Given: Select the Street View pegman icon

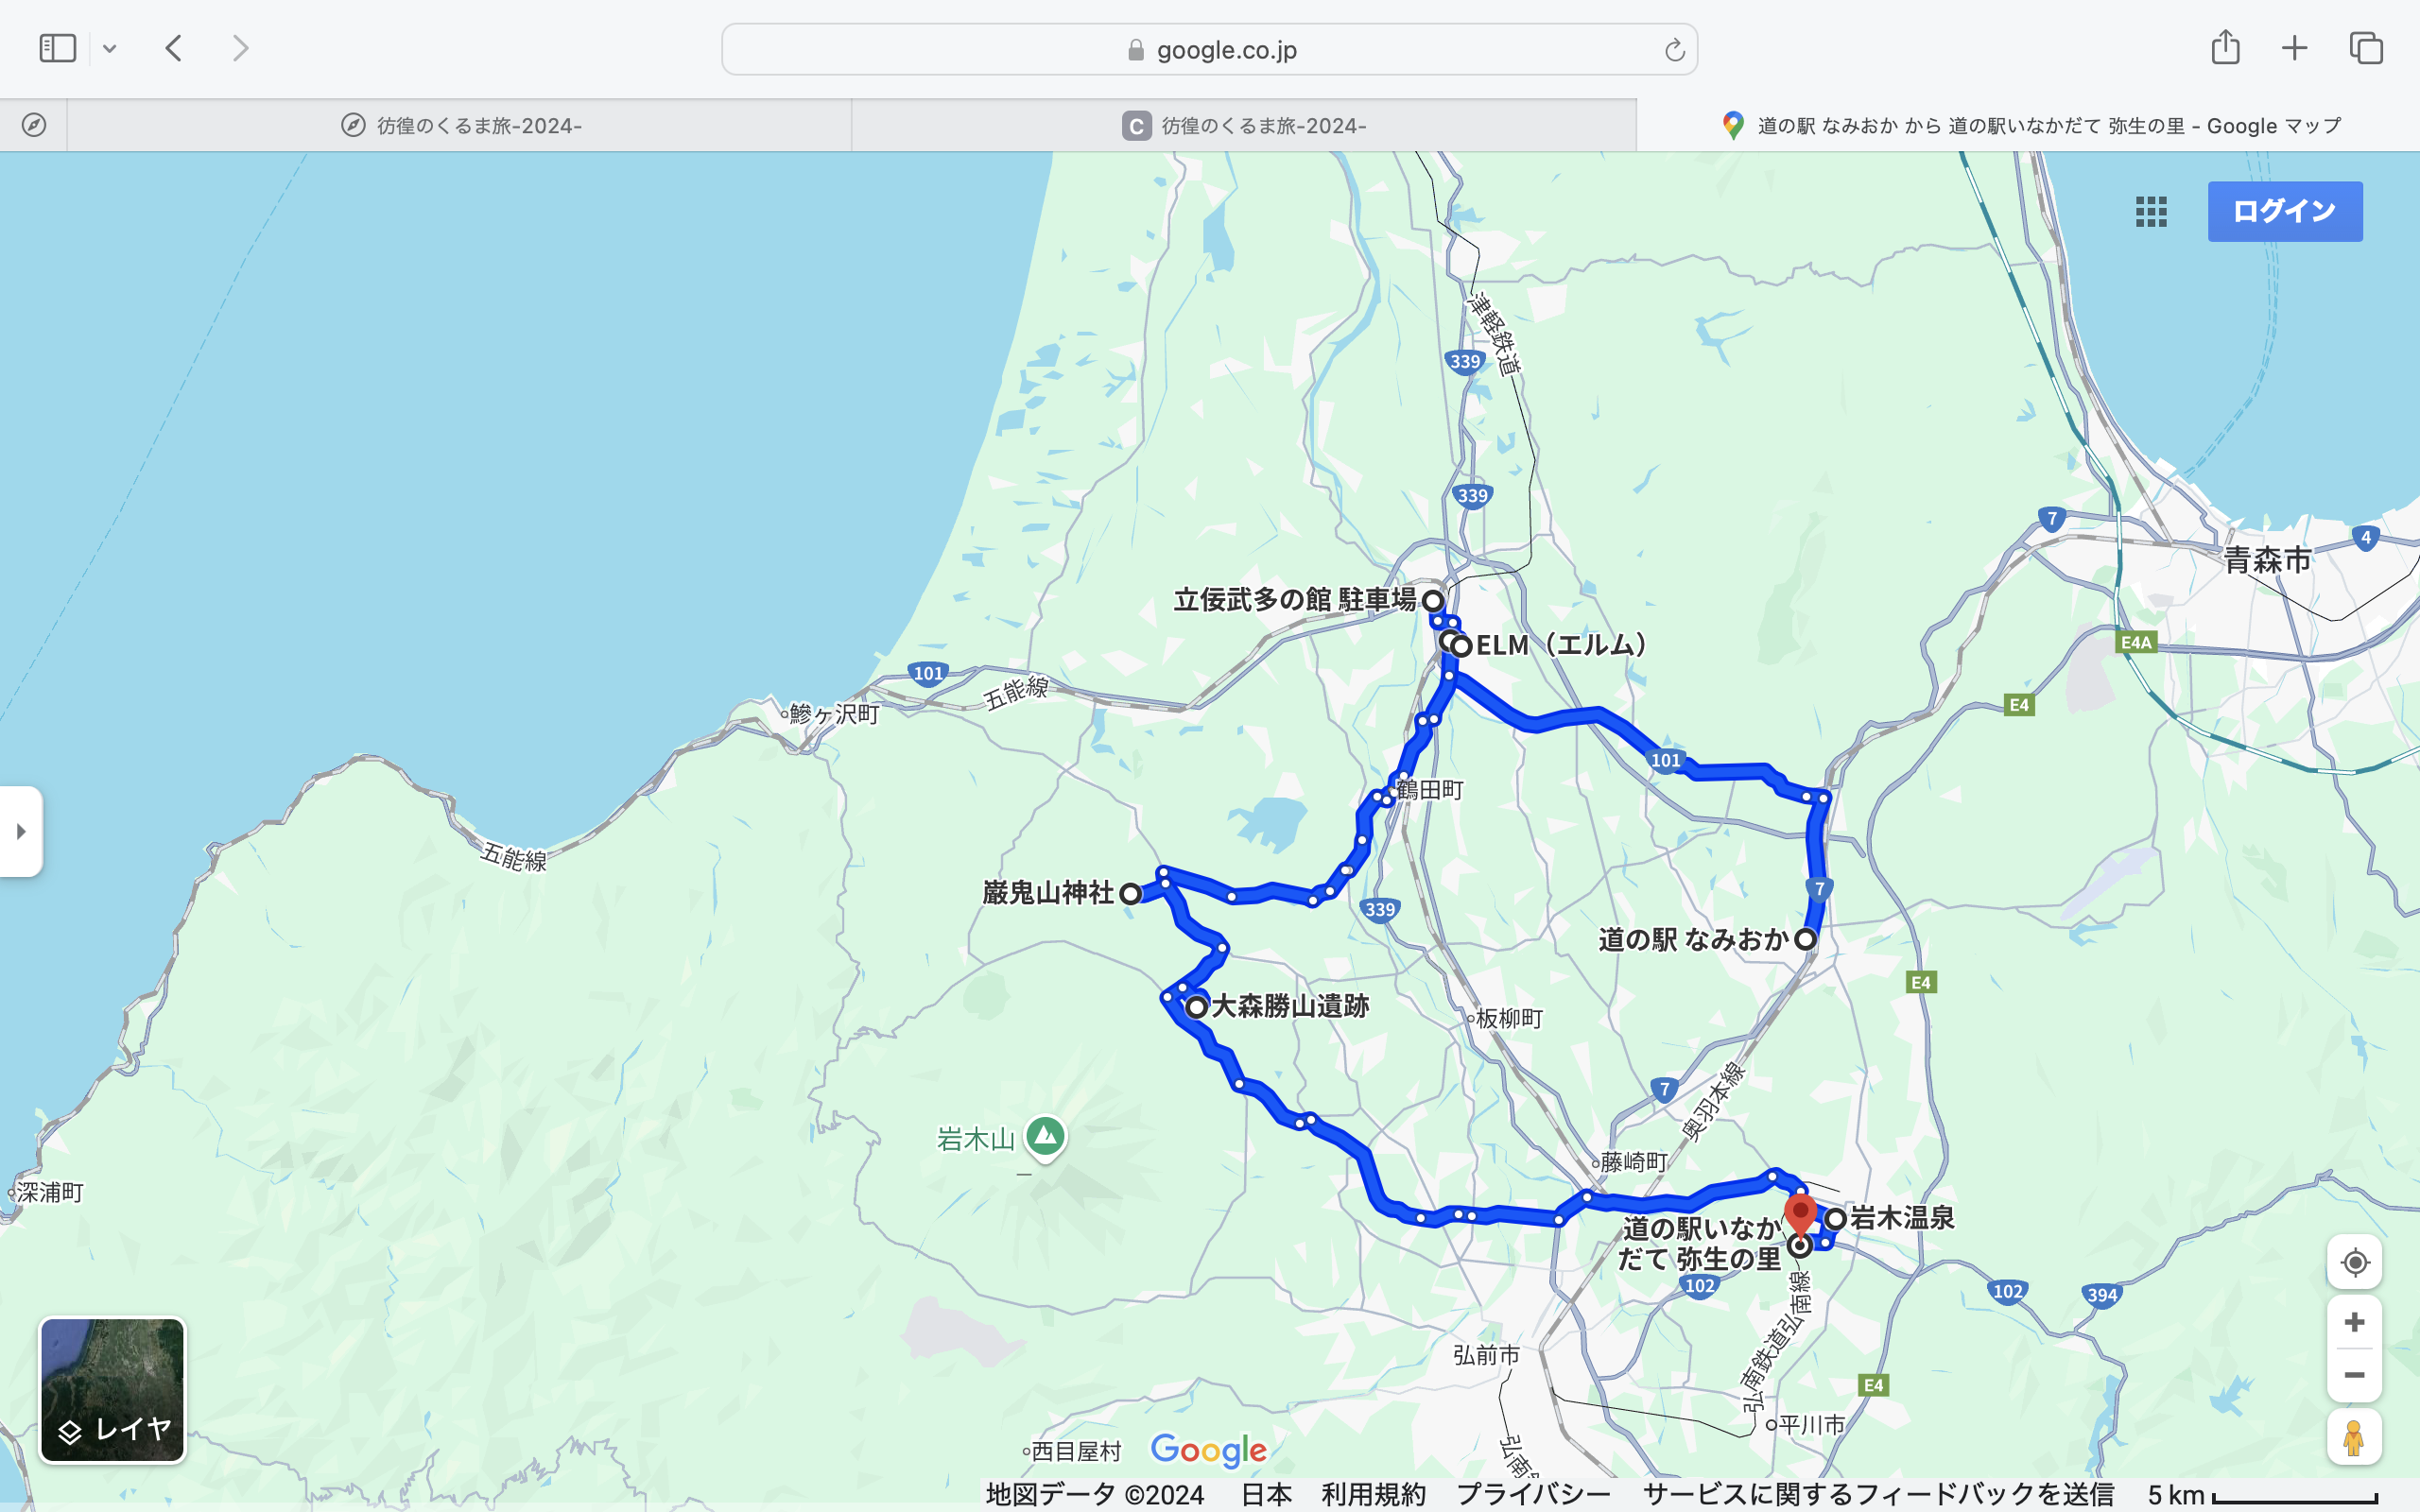Looking at the screenshot, I should pyautogui.click(x=2354, y=1437).
